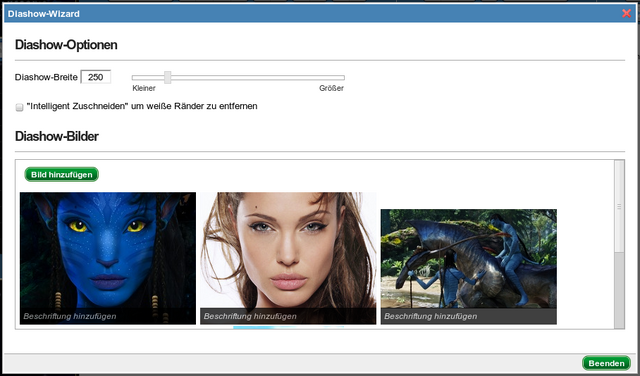Click the Größer label under the slider
Image resolution: width=640 pixels, height=376 pixels.
tap(331, 88)
